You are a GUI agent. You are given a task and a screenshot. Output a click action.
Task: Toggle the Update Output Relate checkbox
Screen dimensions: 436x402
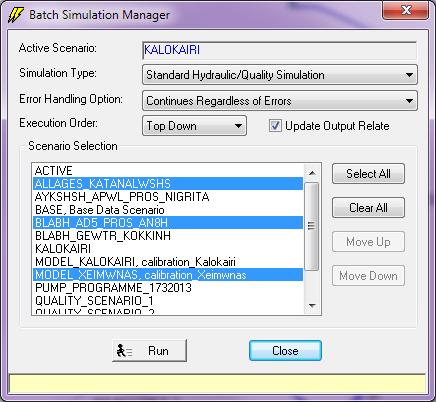point(275,126)
